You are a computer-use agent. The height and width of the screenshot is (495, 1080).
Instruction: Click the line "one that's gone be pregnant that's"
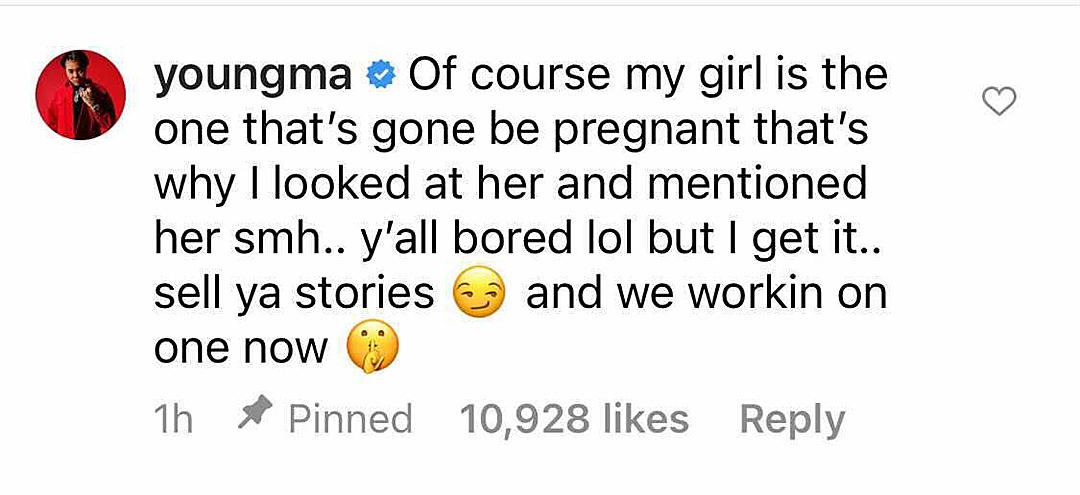(x=511, y=131)
